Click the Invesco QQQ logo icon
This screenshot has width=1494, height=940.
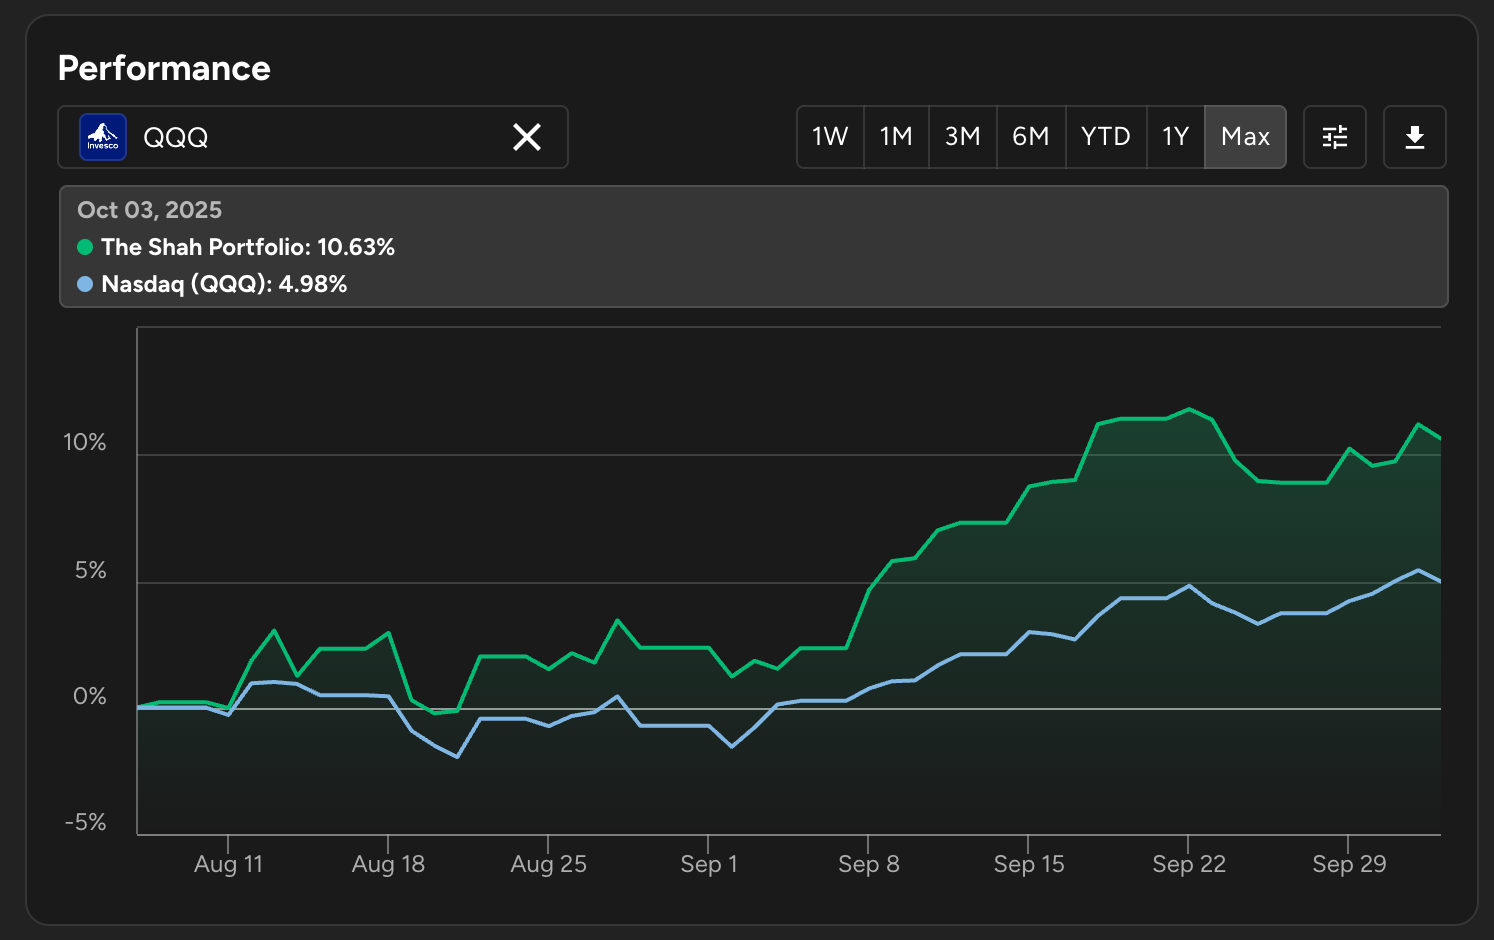point(103,137)
